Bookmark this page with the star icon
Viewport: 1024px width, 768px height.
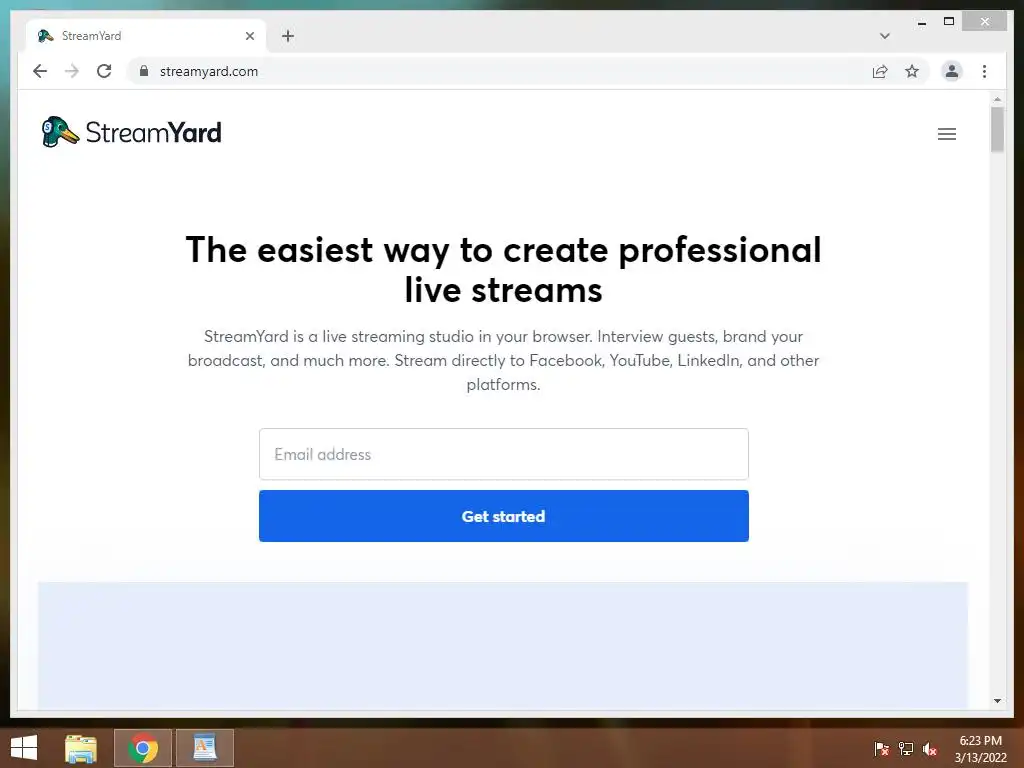(x=912, y=71)
